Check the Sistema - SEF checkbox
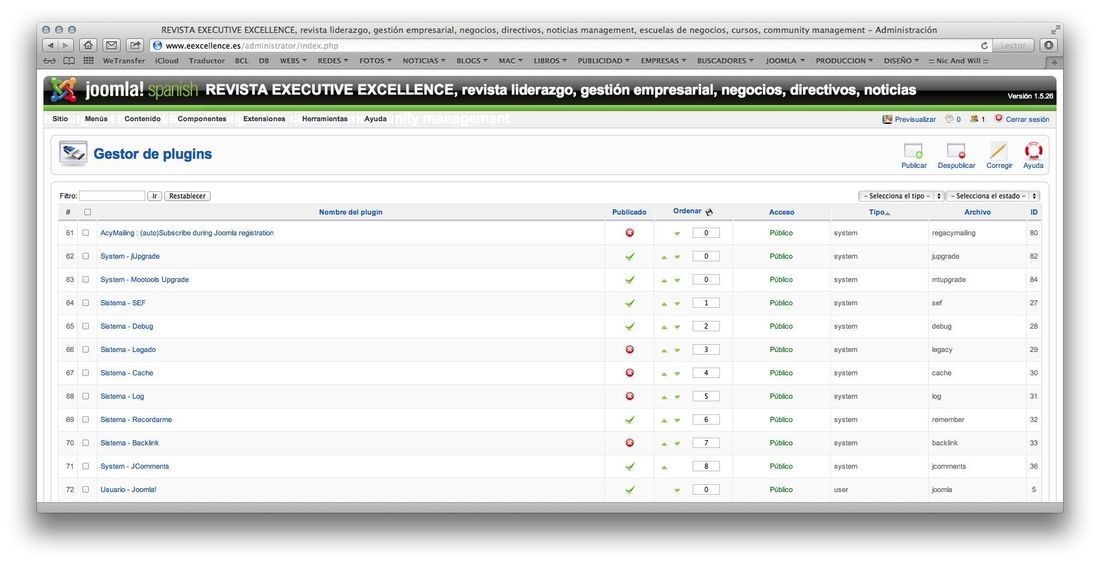The height and width of the screenshot is (564, 1100). 86,303
